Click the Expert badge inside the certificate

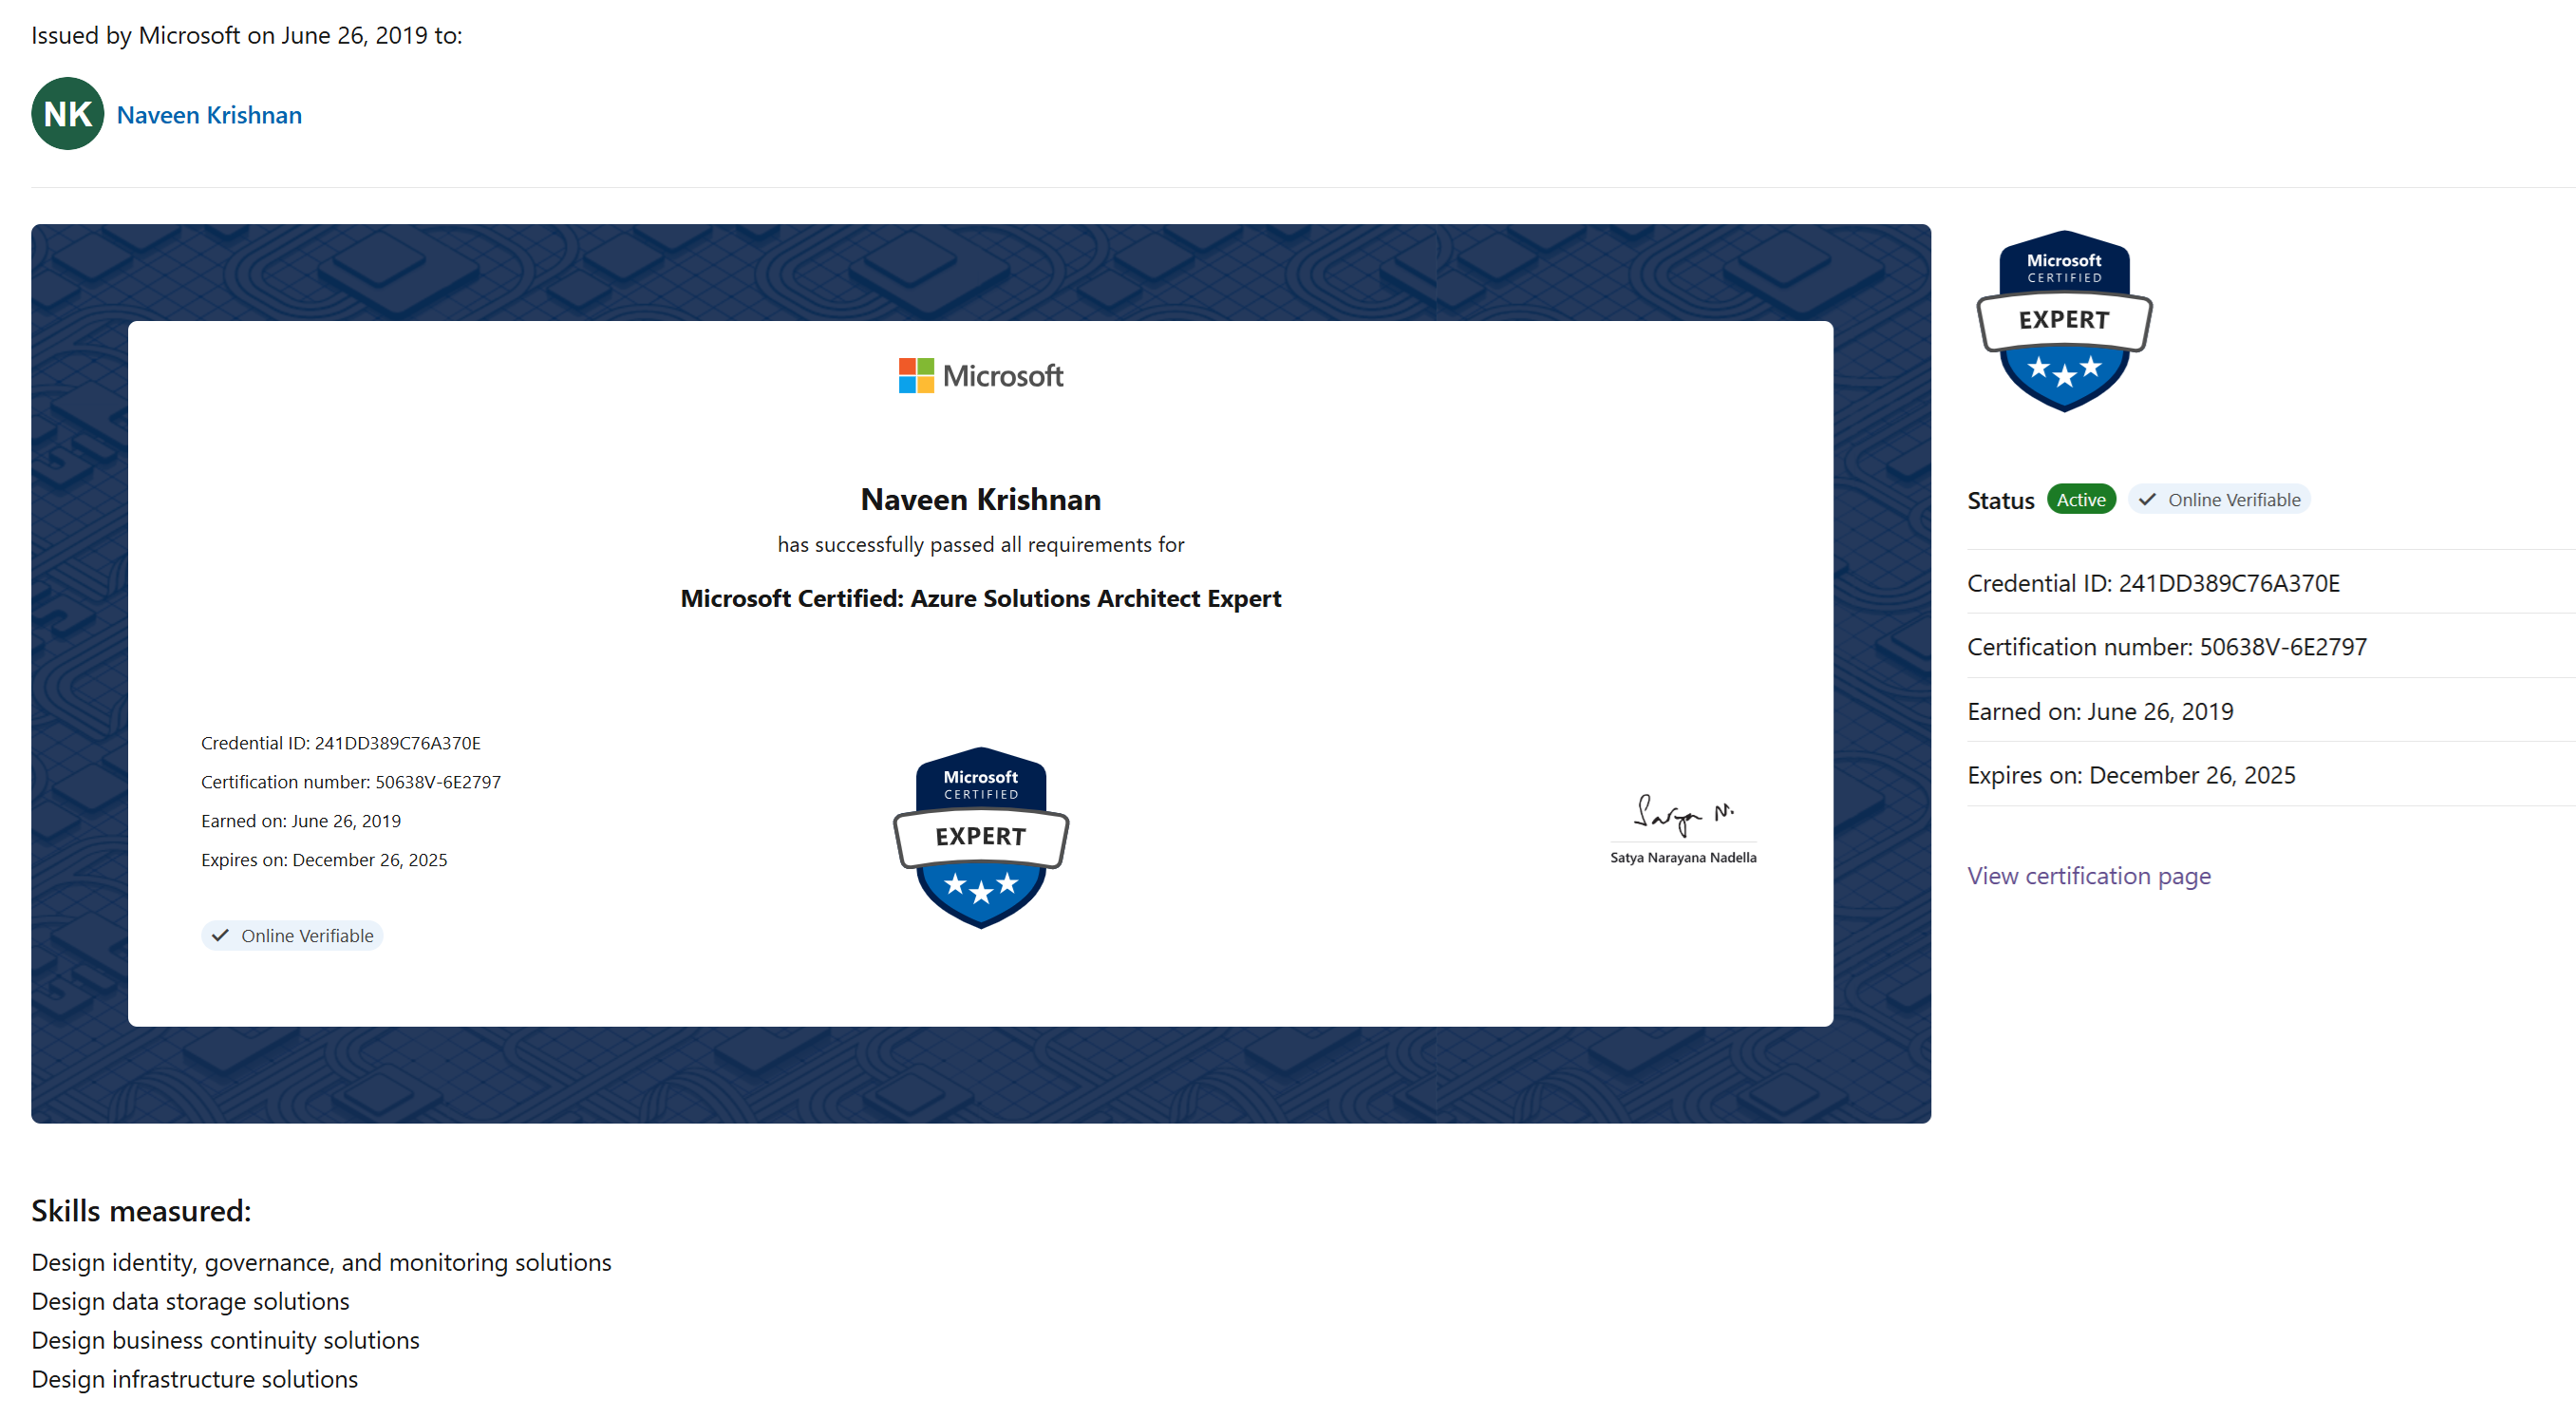[x=981, y=838]
